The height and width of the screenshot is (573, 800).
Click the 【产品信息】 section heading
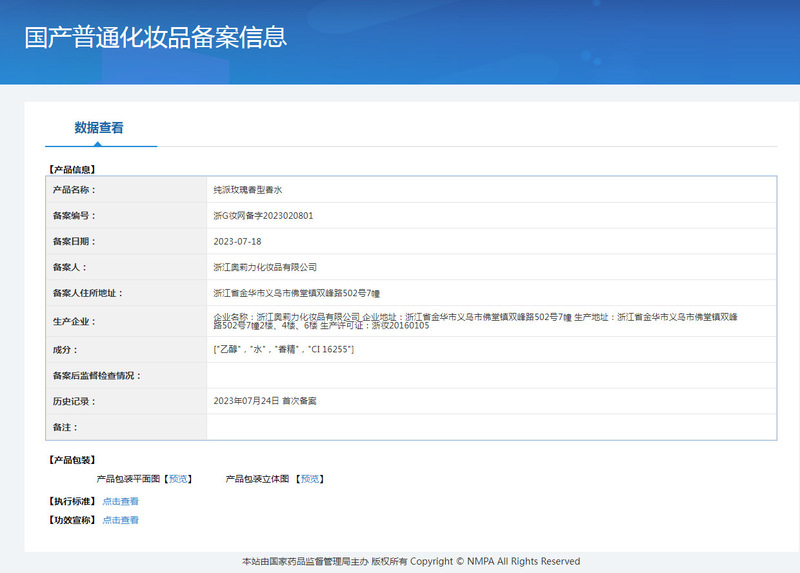[x=71, y=169]
